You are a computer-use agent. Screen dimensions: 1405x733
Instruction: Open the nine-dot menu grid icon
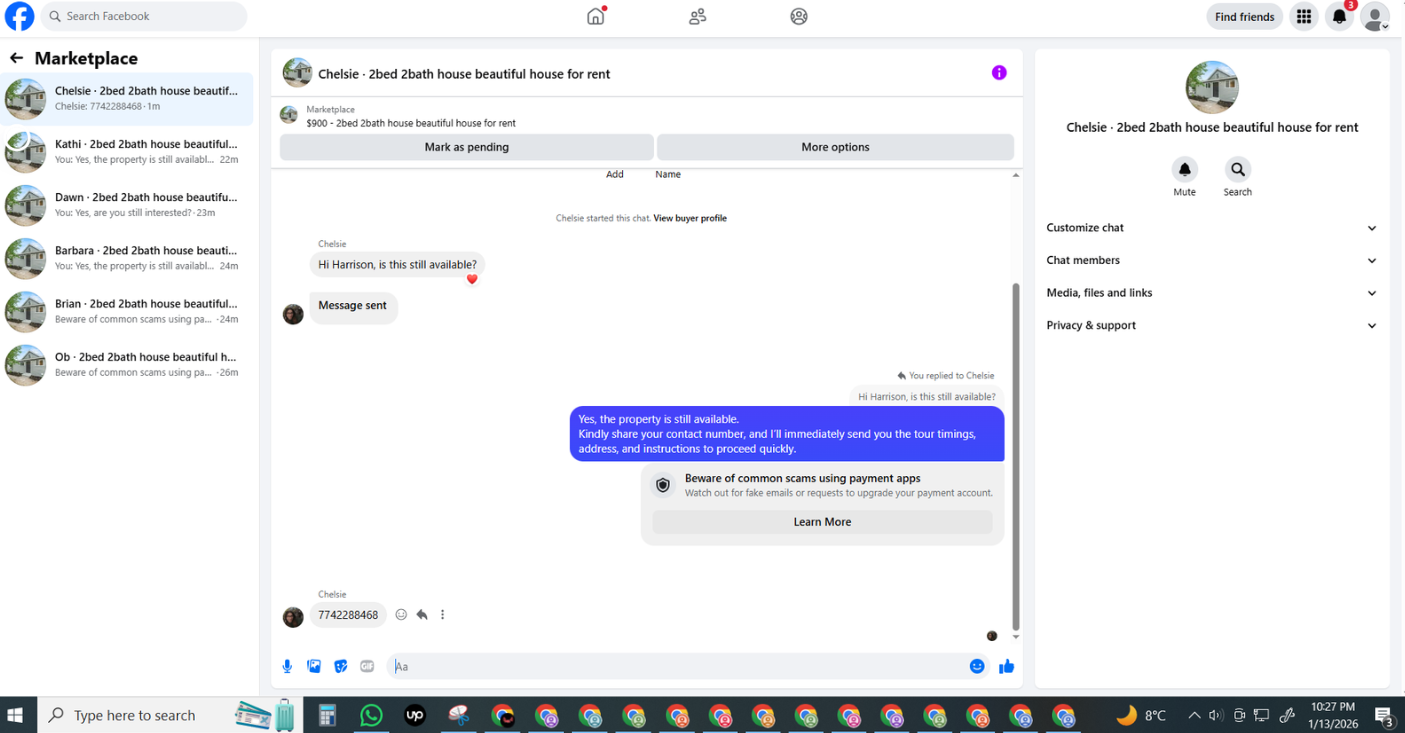[1303, 16]
